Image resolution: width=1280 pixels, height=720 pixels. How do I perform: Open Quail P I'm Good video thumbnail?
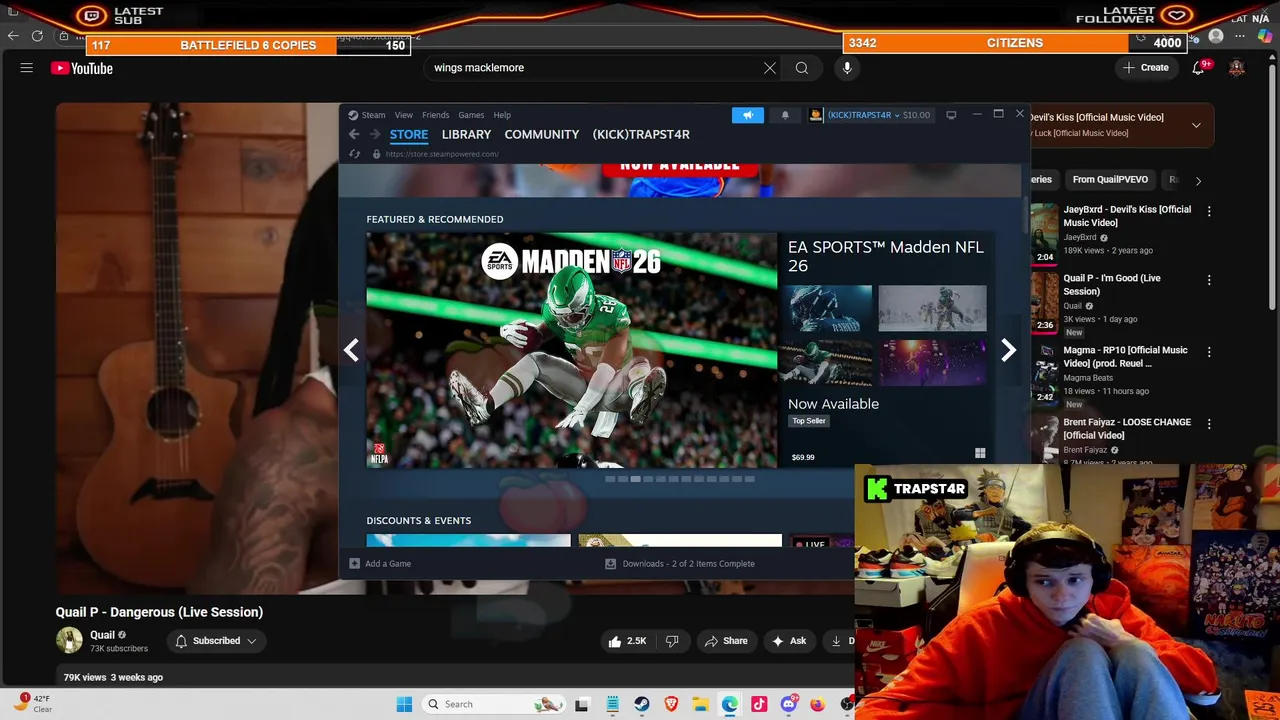tap(1045, 303)
